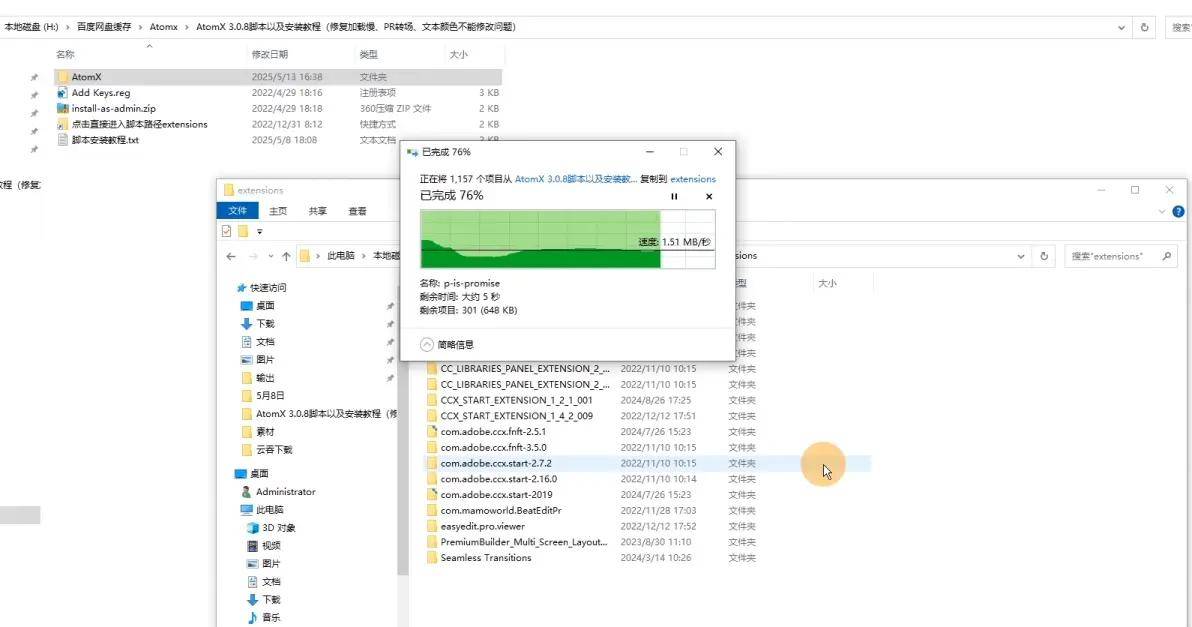Click the properties checkmark icon in quick access toolbar
Viewport: 1192px width, 627px height.
tap(227, 231)
